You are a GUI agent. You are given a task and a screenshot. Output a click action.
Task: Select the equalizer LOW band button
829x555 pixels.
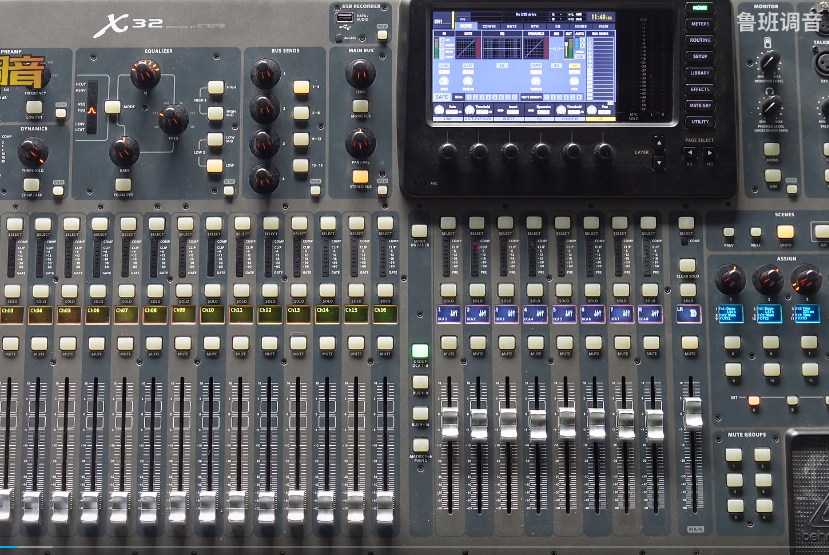[215, 166]
